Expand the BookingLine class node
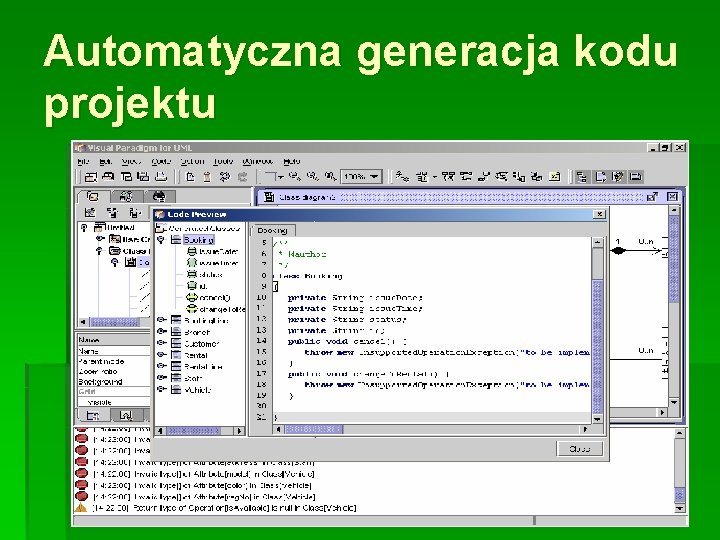The image size is (720, 540). (x=161, y=320)
